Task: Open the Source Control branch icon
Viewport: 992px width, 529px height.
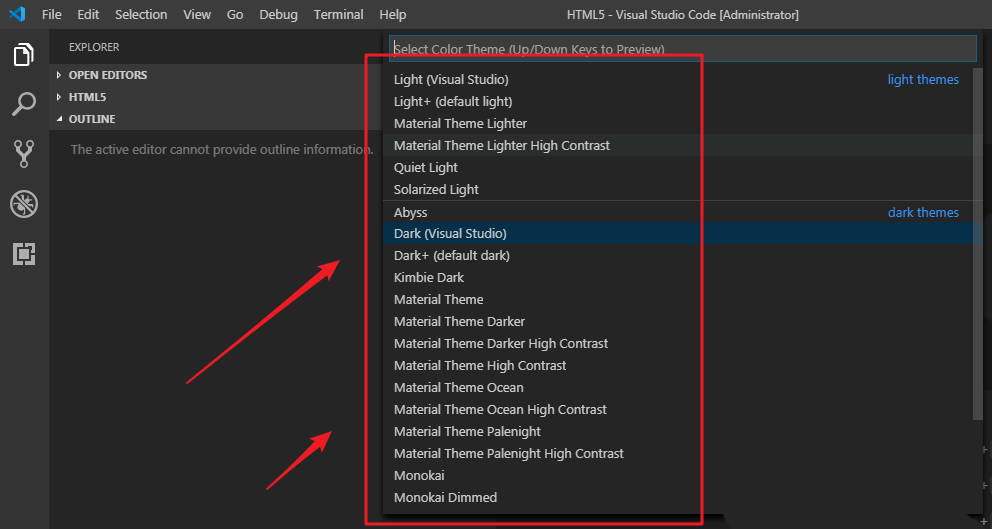Action: click(24, 153)
